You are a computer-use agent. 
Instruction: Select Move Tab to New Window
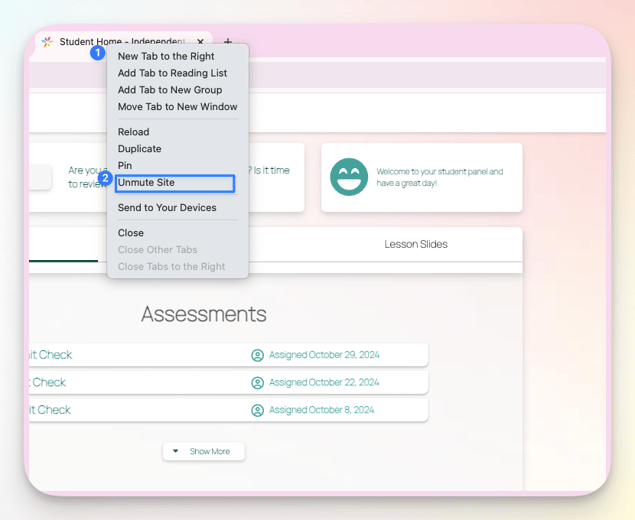pyautogui.click(x=177, y=107)
